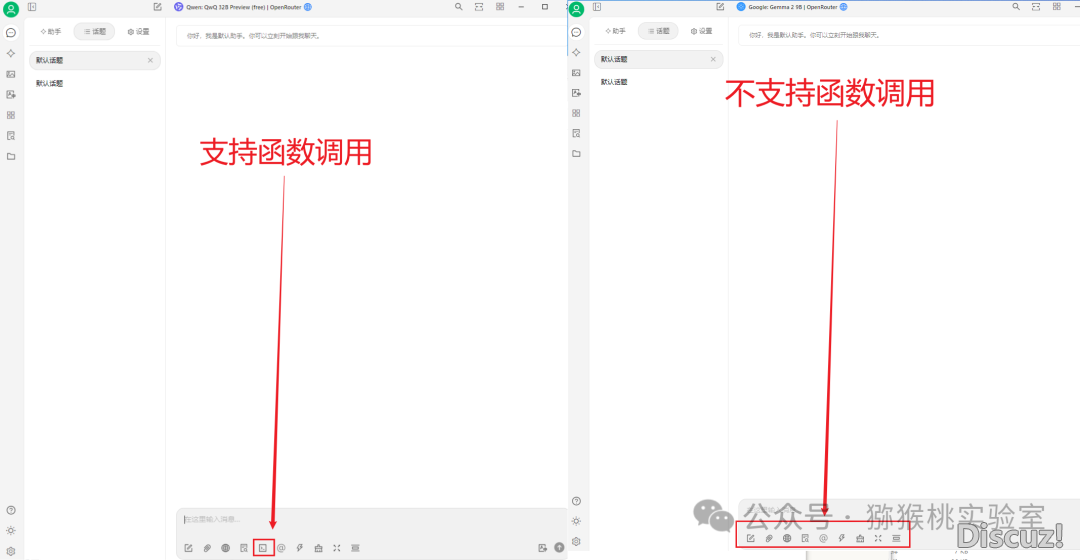
Task: Open agents sparkle icon in left window sidebar
Action: coord(10,53)
